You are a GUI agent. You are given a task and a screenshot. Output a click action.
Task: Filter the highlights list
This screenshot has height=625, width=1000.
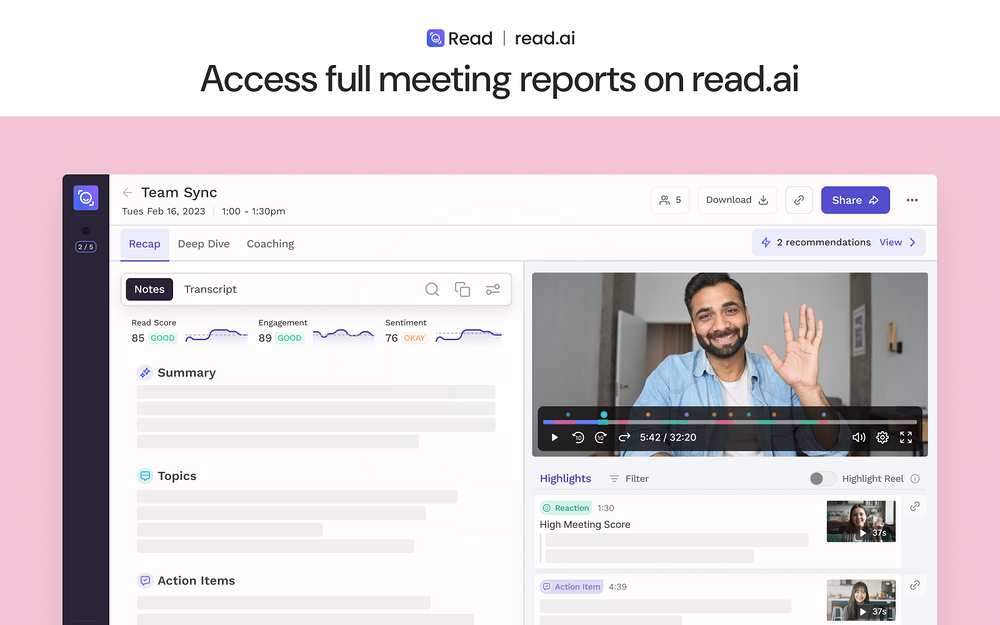pyautogui.click(x=629, y=478)
